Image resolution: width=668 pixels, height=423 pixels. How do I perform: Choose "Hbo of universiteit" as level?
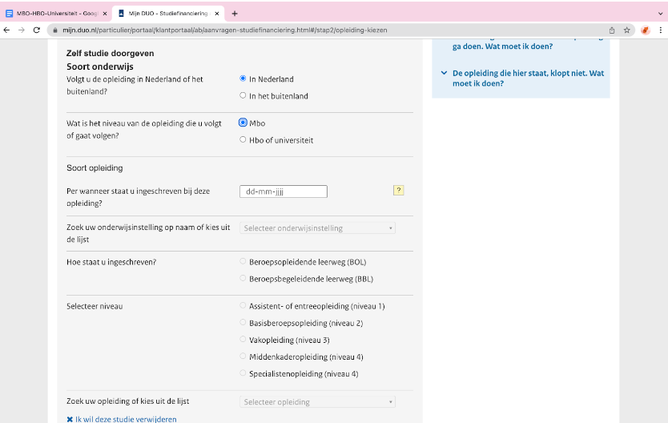point(243,140)
